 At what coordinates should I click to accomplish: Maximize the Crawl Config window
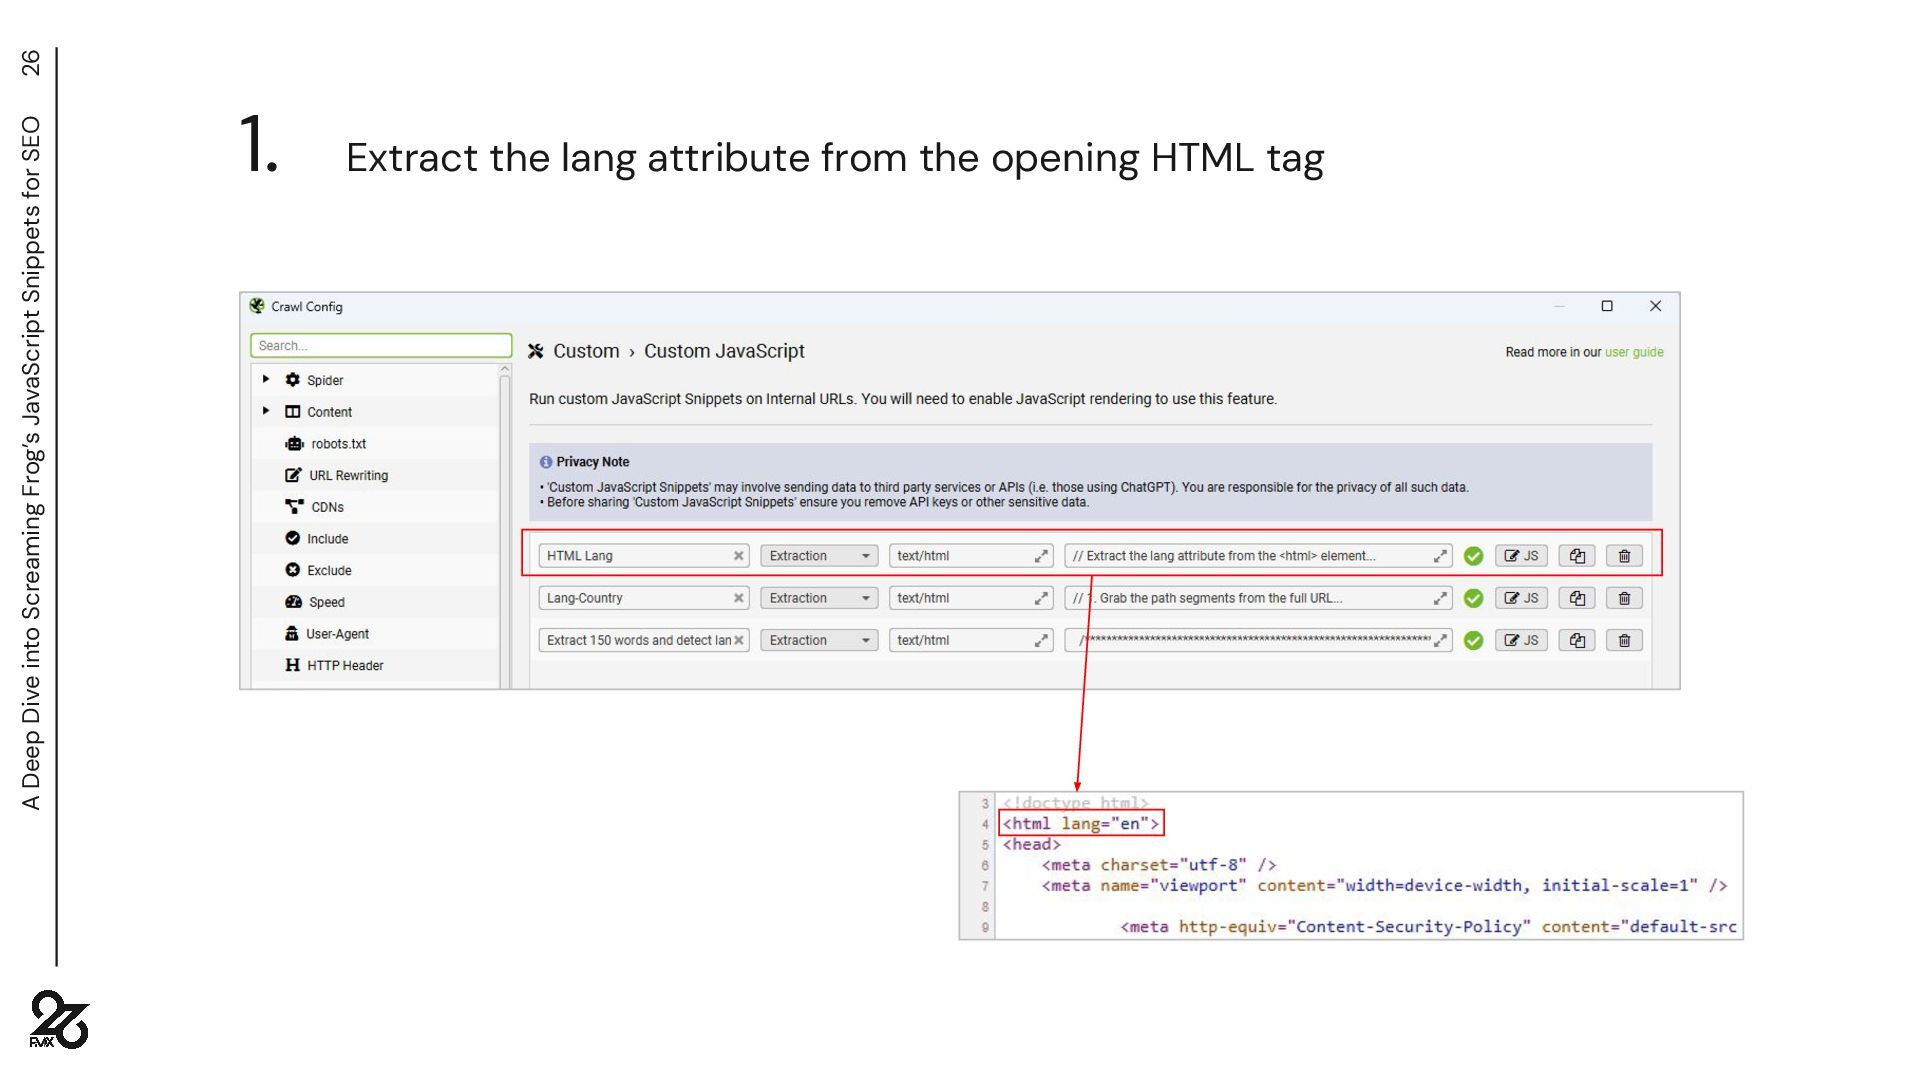pos(1607,306)
